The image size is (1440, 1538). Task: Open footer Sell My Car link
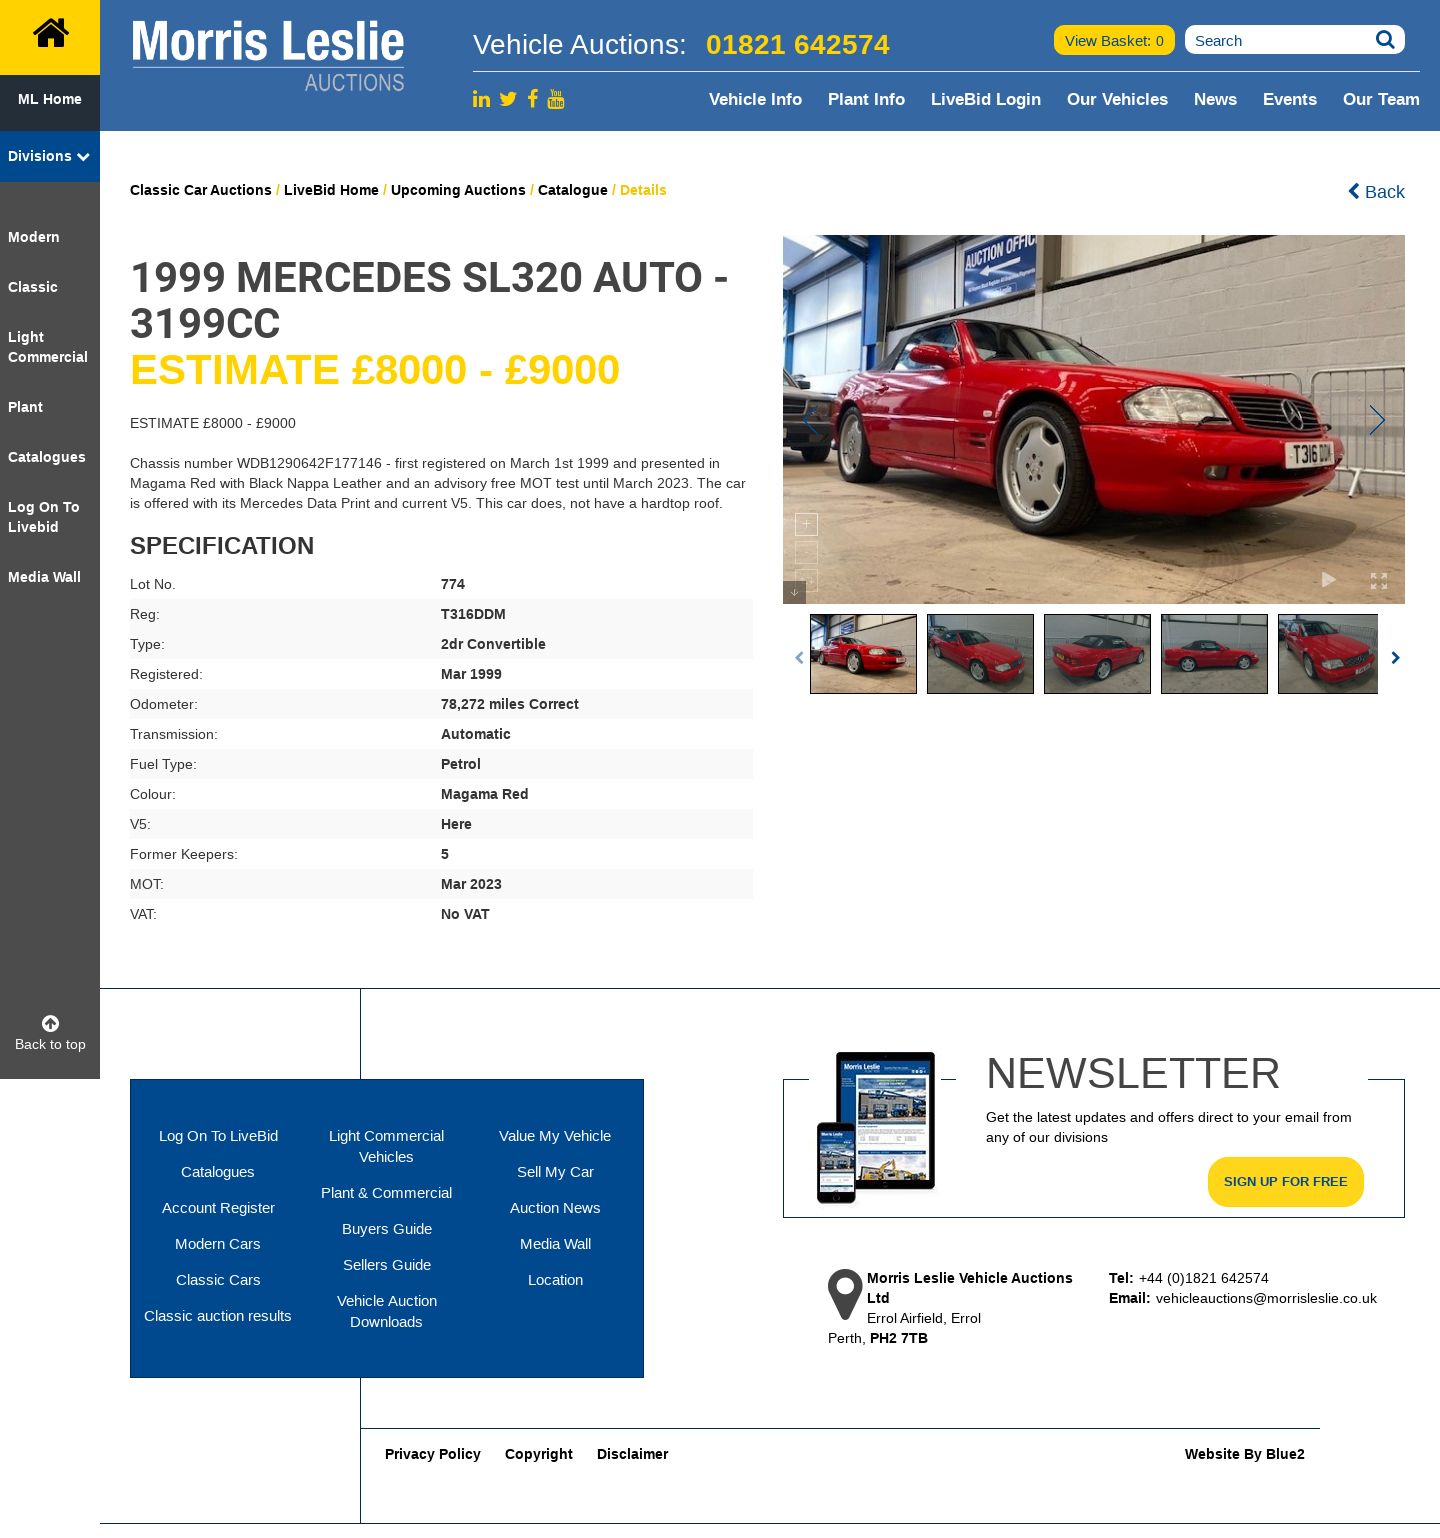tap(555, 1172)
